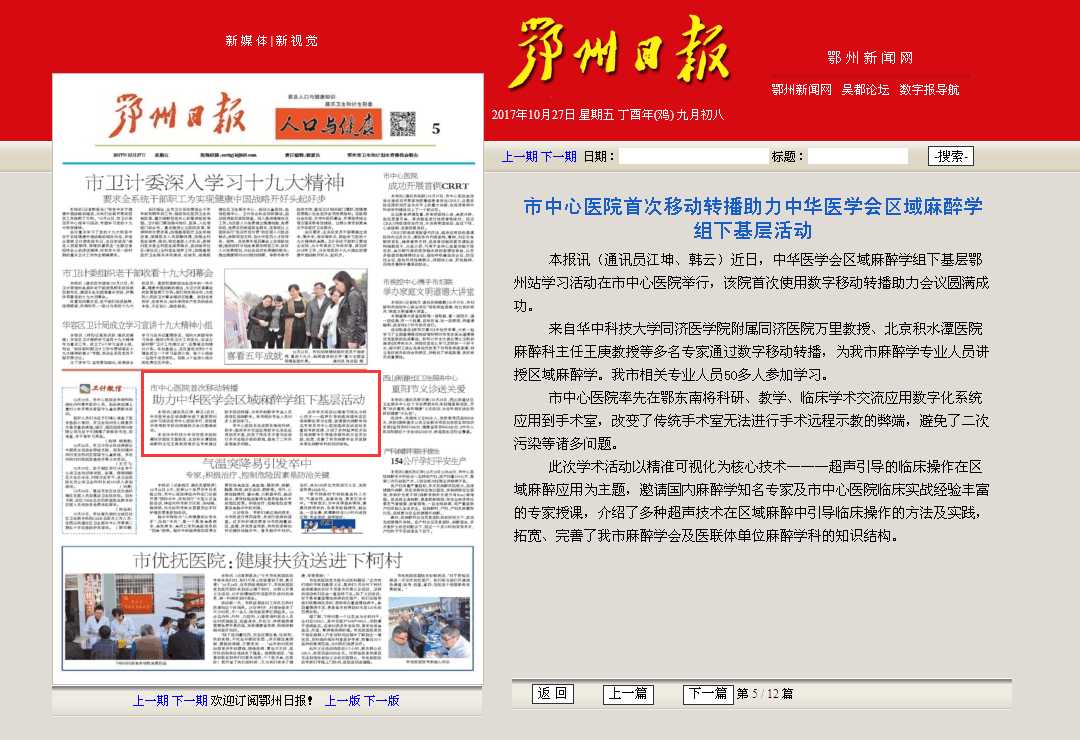Click the paragraph starting 市中心医院率先在鄂东南
This screenshot has width=1080, height=740.
click(751, 420)
